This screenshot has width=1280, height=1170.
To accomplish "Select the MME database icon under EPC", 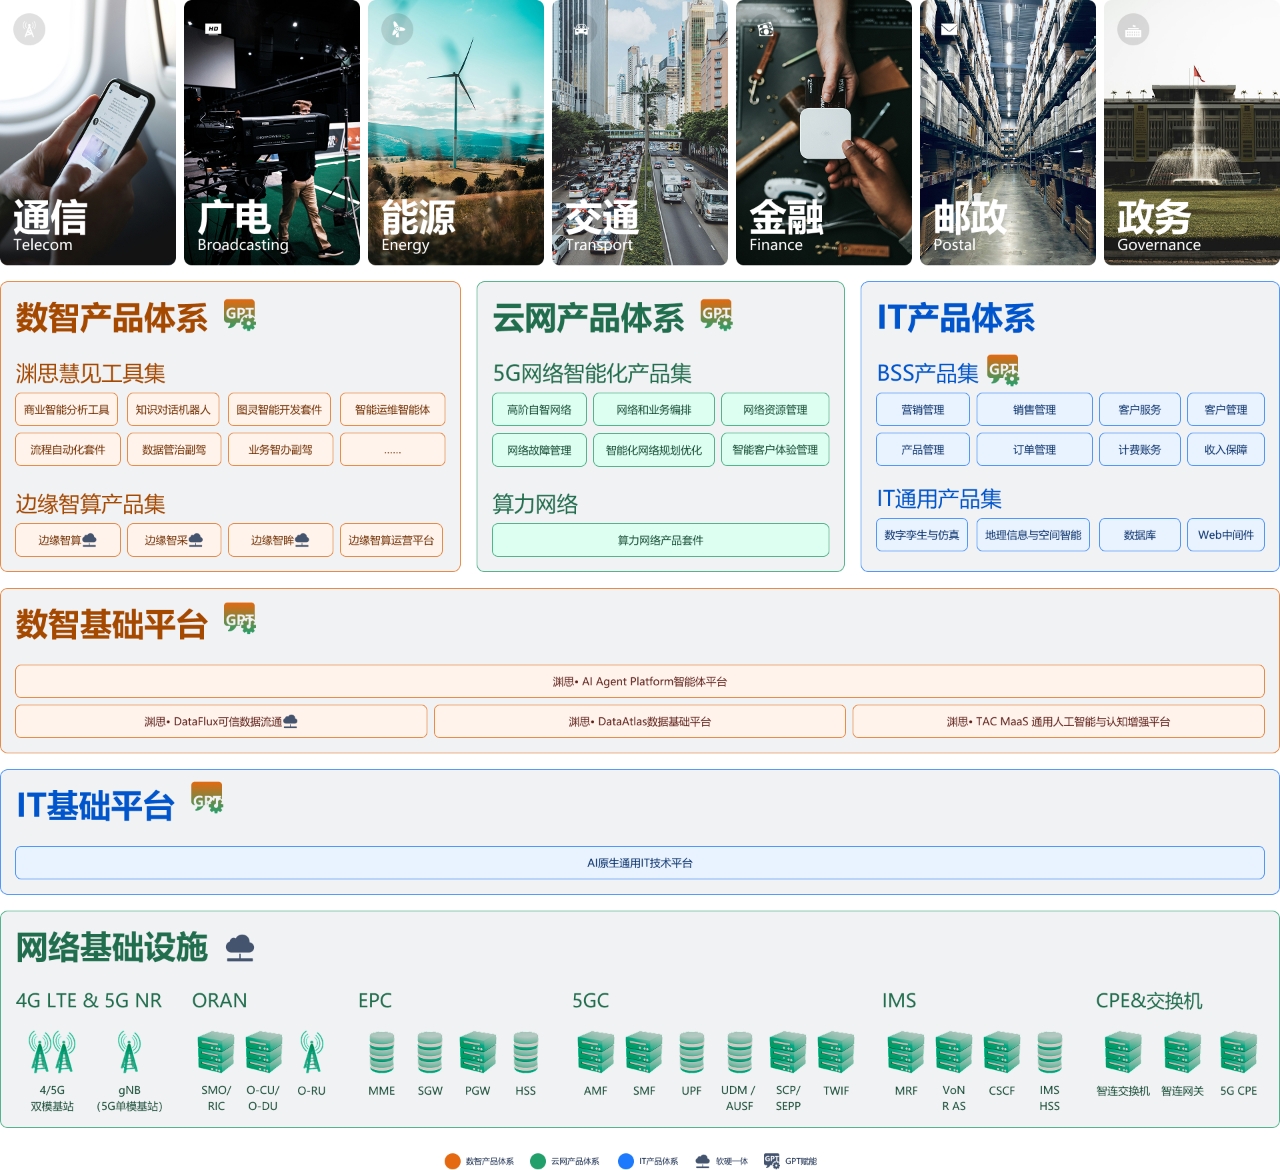I will coord(382,1053).
